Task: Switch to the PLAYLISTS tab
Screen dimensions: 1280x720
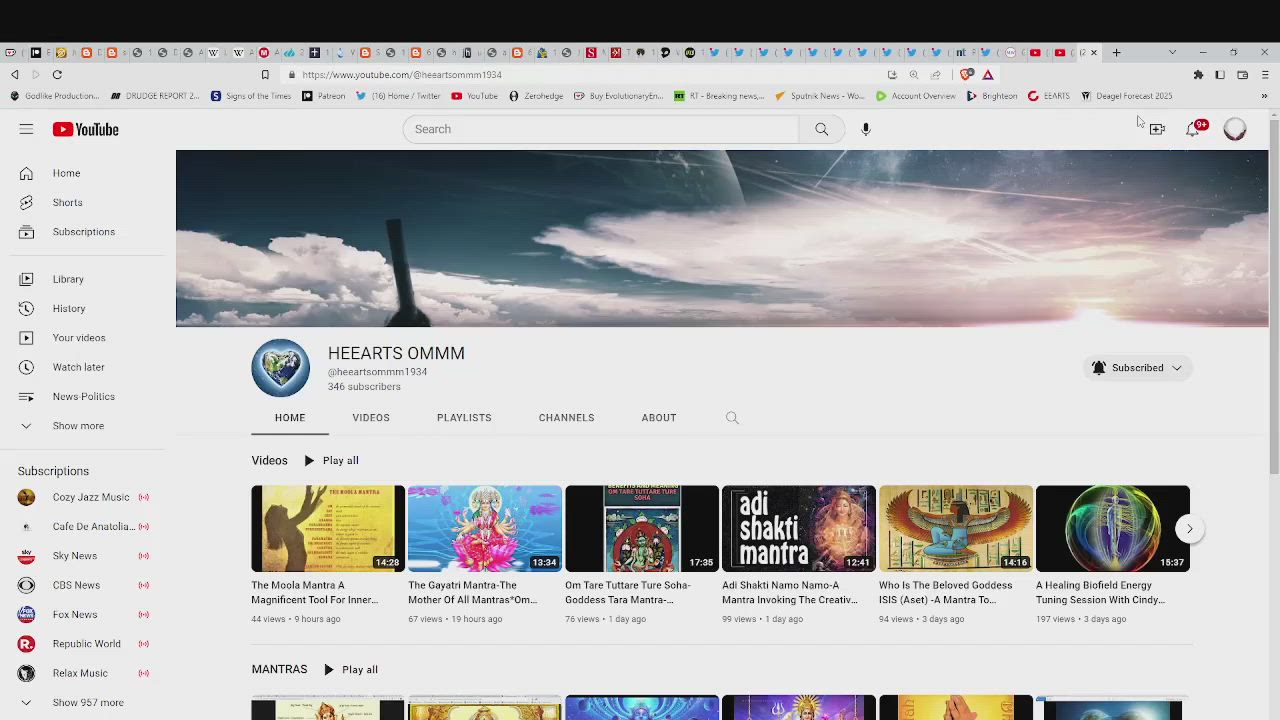Action: (464, 418)
